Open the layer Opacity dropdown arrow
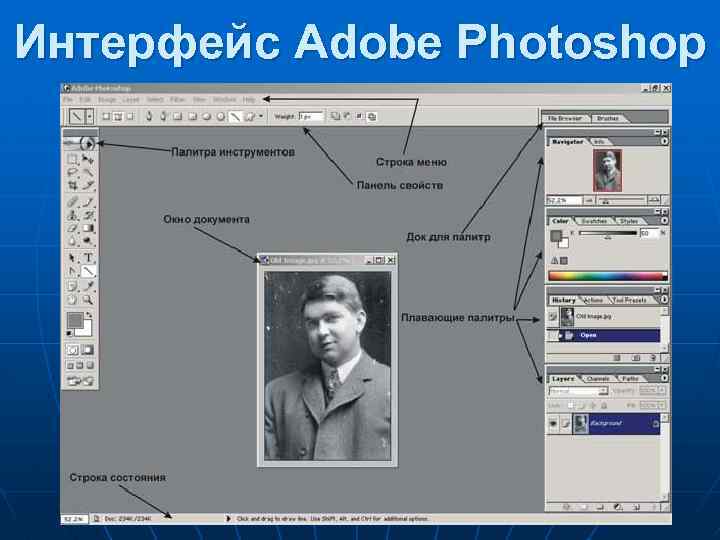Image resolution: width=720 pixels, height=540 pixels. pos(662,391)
